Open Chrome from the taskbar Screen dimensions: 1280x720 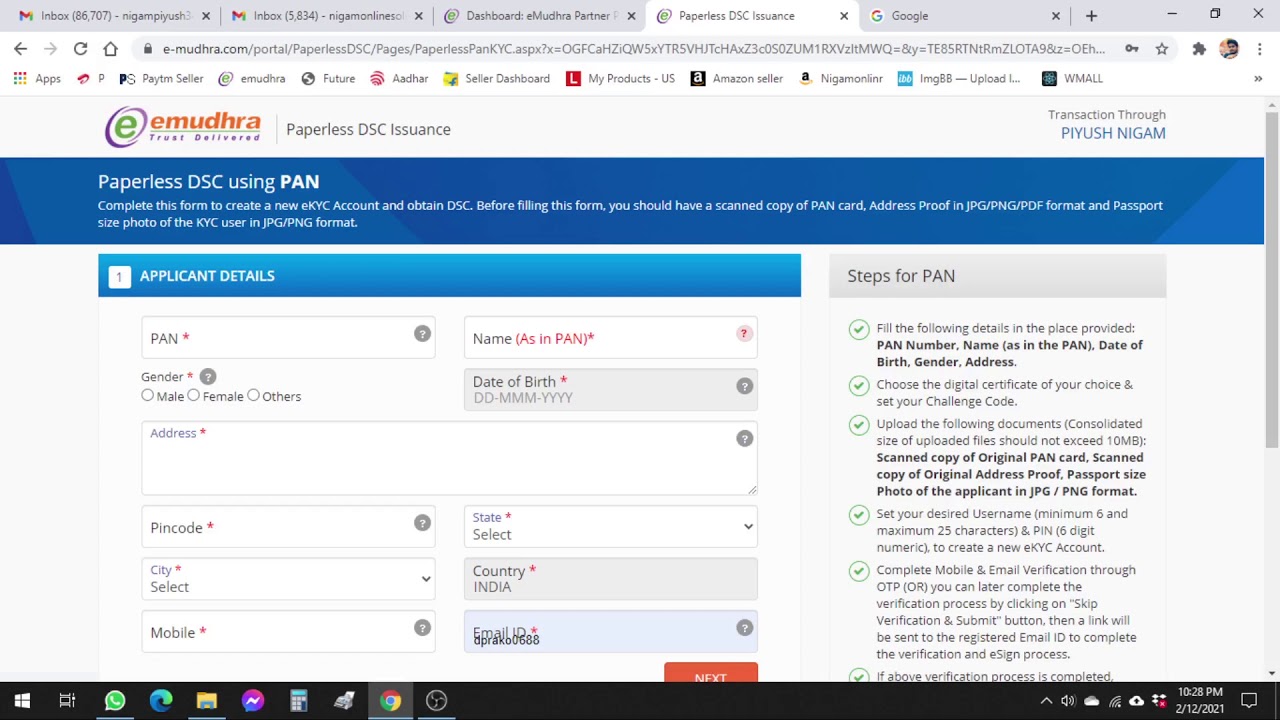(391, 701)
